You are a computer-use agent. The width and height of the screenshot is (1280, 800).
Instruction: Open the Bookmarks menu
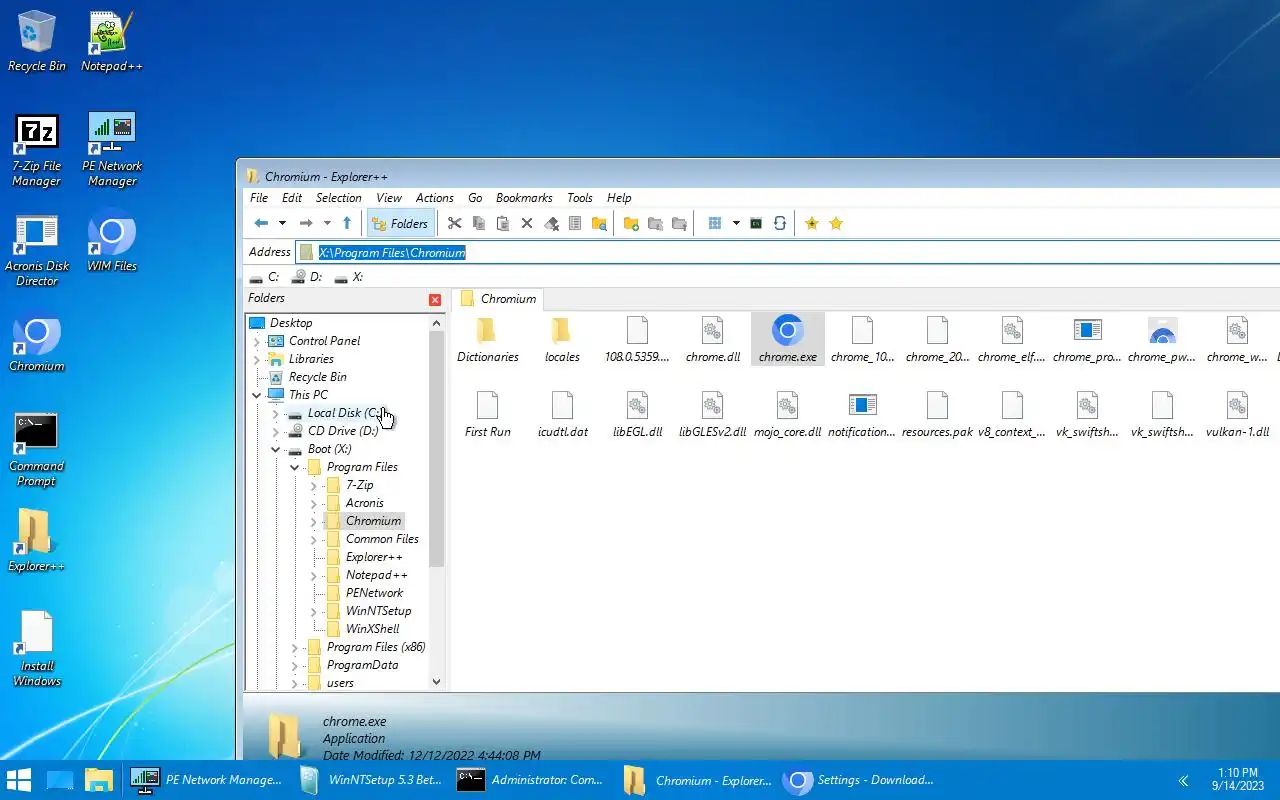pyautogui.click(x=524, y=198)
